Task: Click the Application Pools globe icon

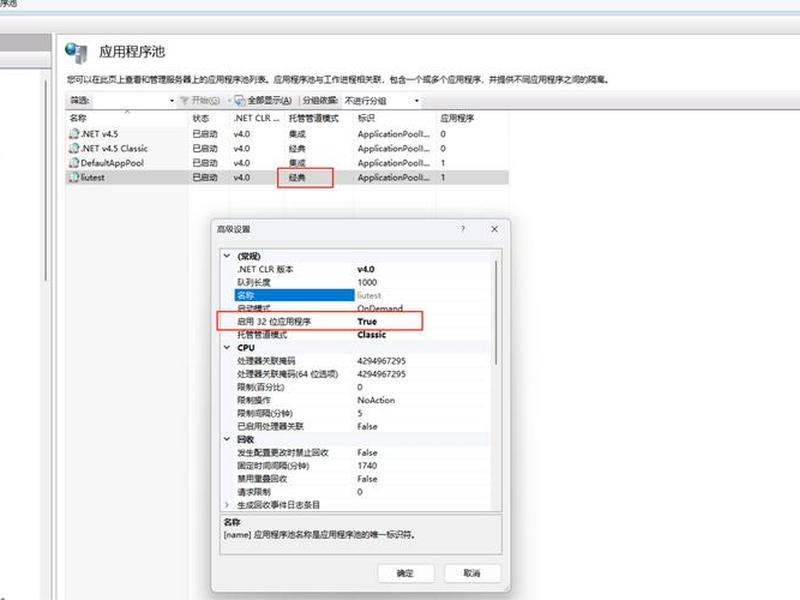Action: click(x=77, y=53)
